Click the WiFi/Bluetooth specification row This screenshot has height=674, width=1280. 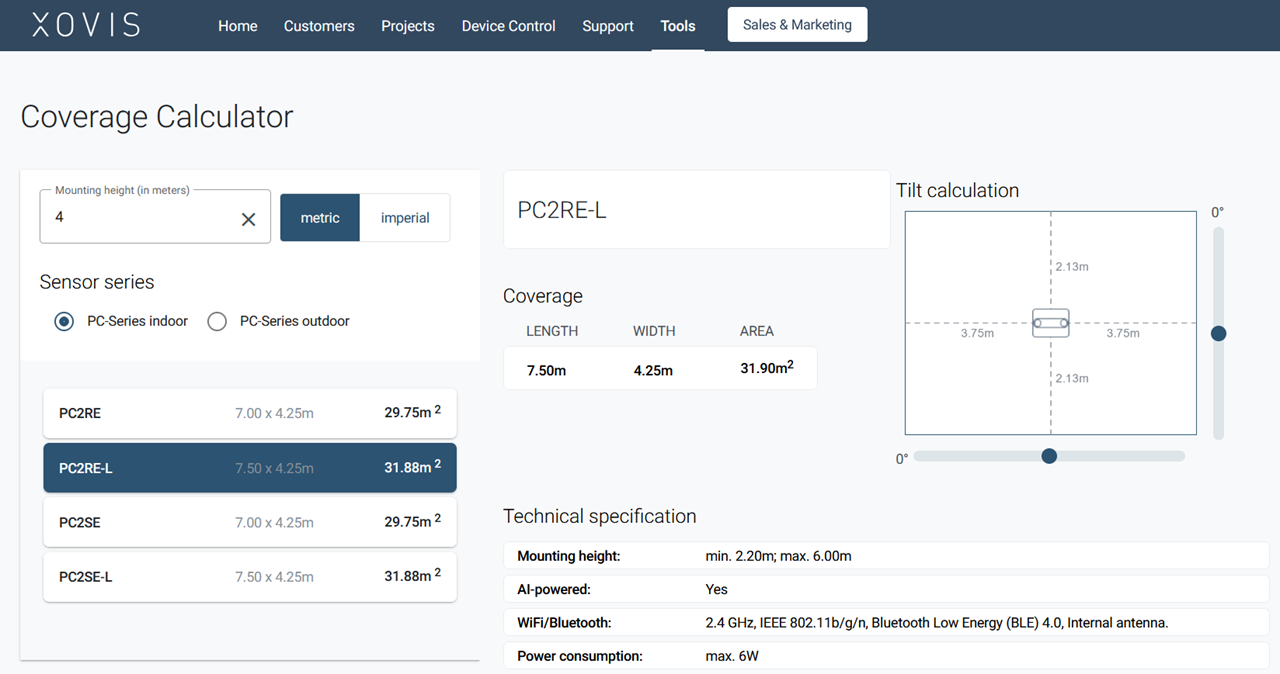[886, 623]
